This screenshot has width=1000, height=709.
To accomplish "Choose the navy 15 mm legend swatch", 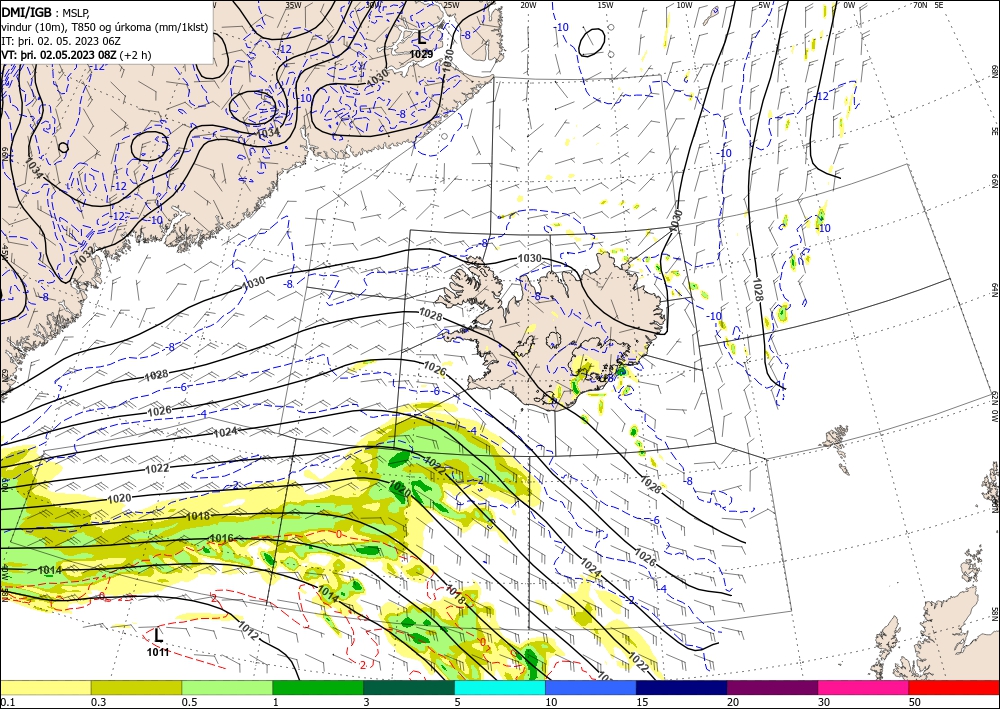I will [682, 687].
